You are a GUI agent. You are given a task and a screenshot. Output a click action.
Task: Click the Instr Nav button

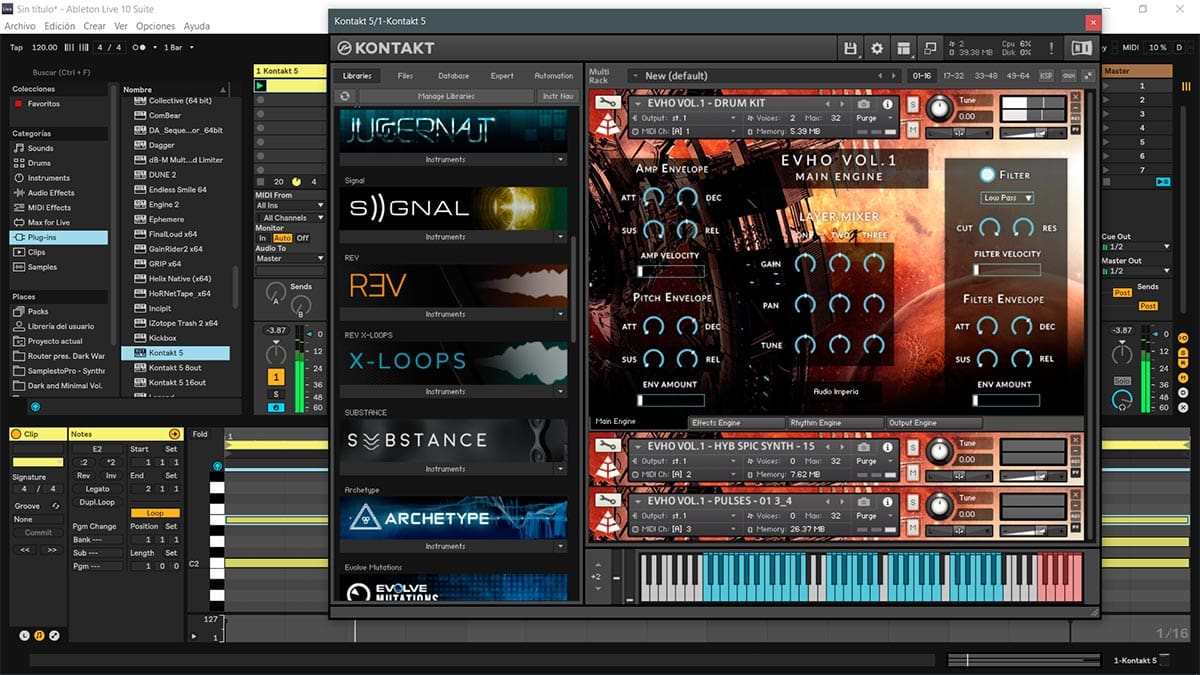point(558,96)
